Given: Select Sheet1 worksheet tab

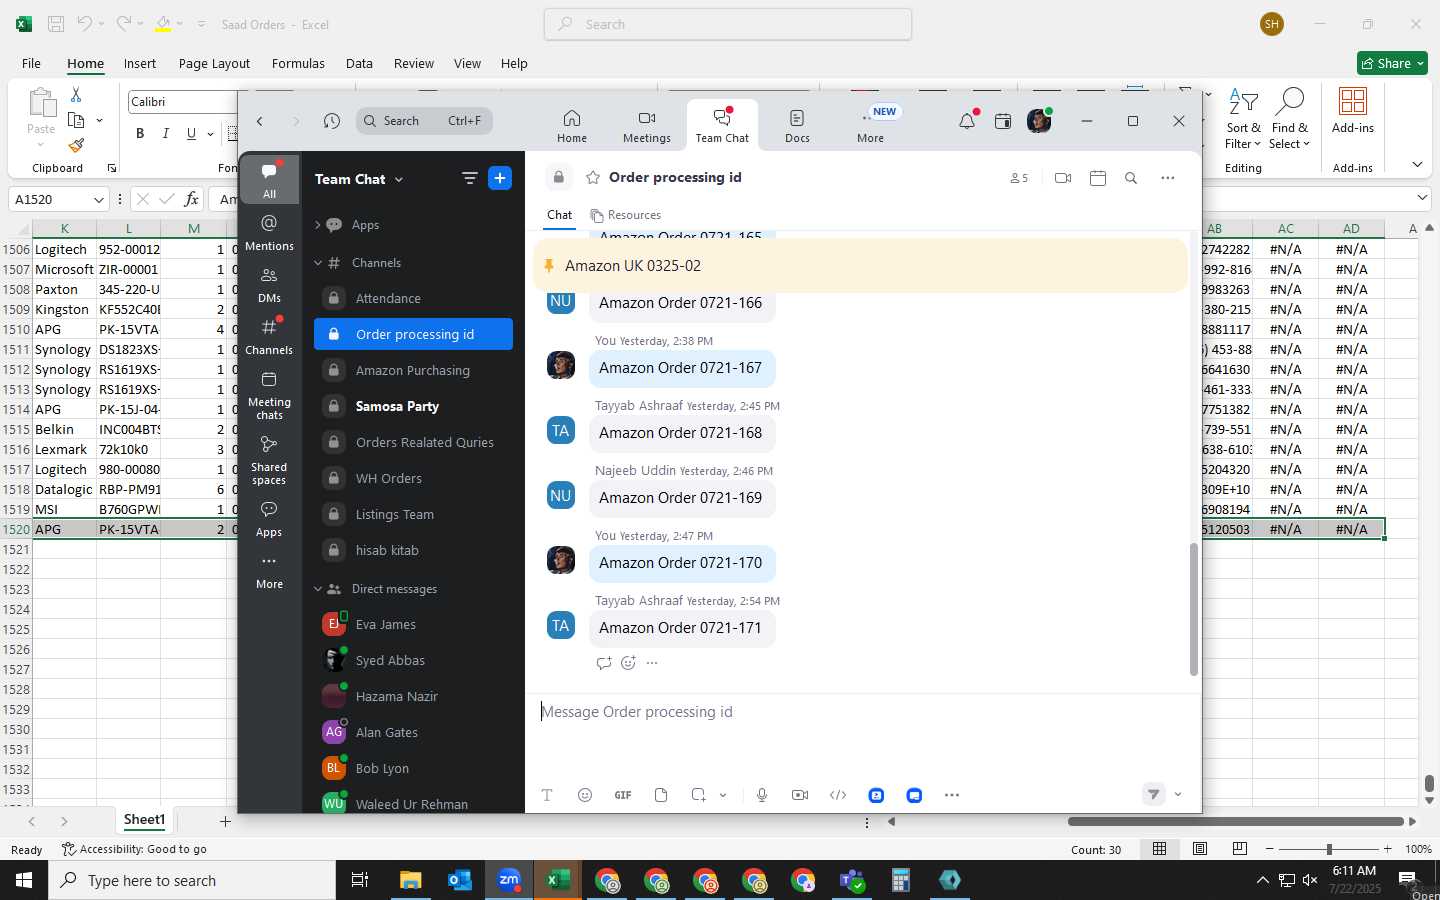Looking at the screenshot, I should [x=144, y=820].
